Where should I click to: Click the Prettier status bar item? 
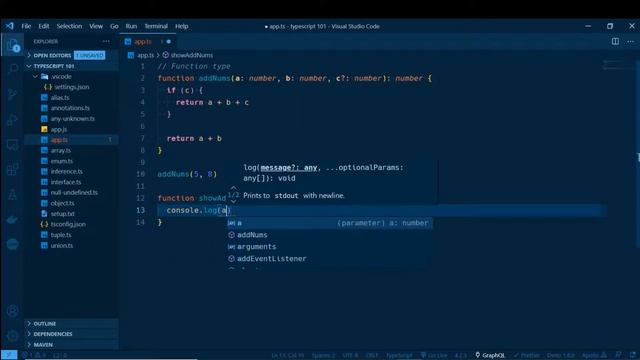(x=527, y=355)
